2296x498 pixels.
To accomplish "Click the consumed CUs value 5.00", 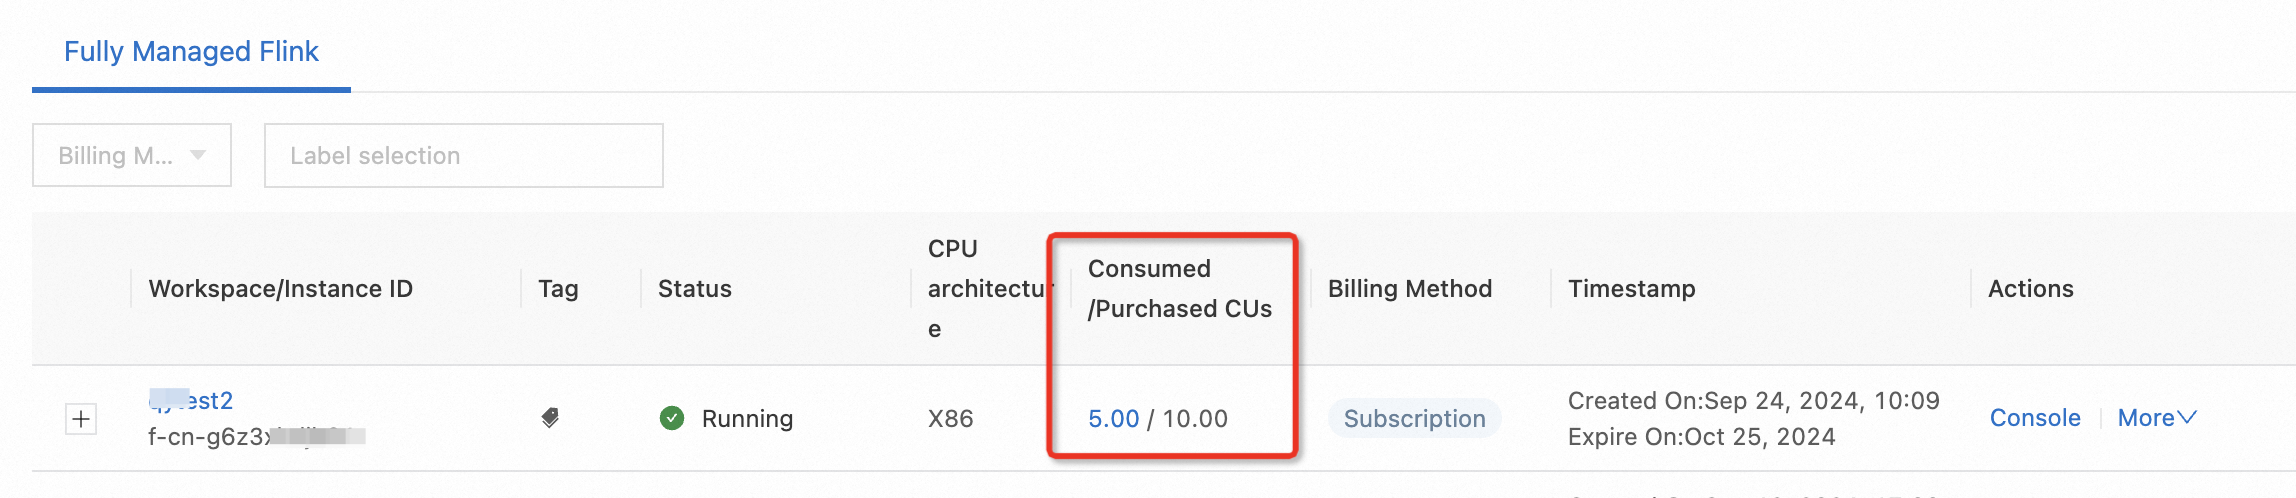I will (1113, 418).
